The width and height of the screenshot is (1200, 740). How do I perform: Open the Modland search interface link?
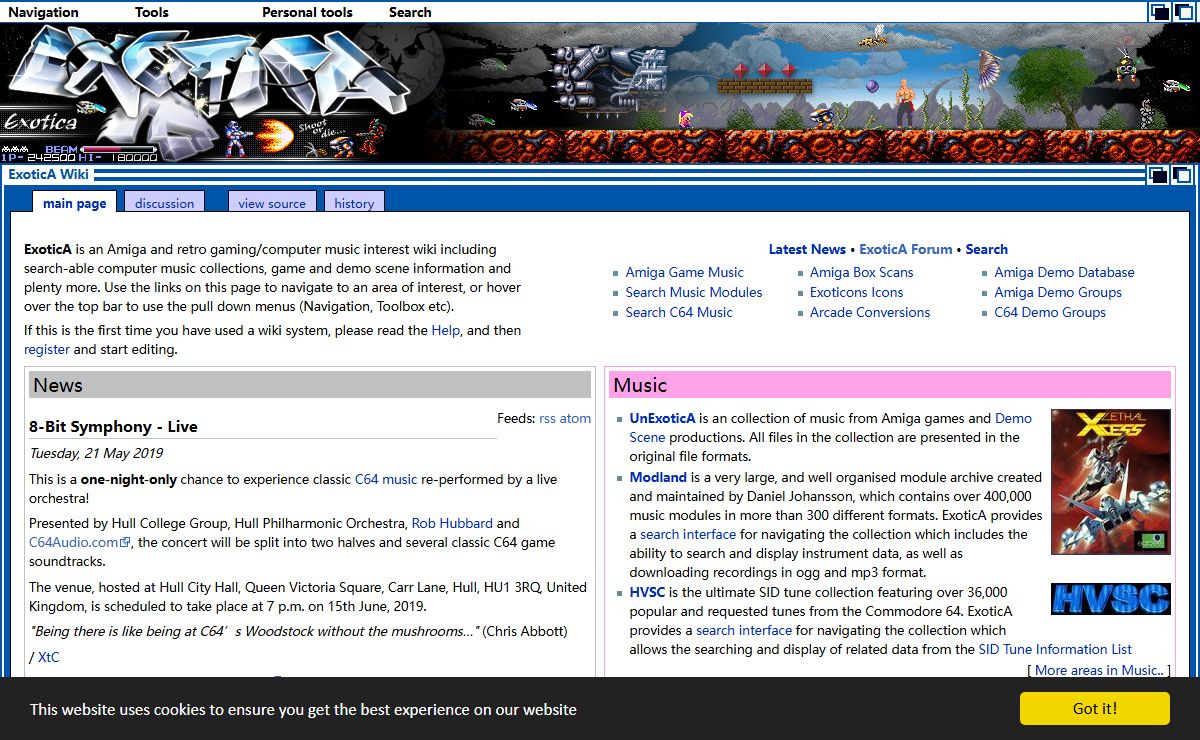[688, 534]
